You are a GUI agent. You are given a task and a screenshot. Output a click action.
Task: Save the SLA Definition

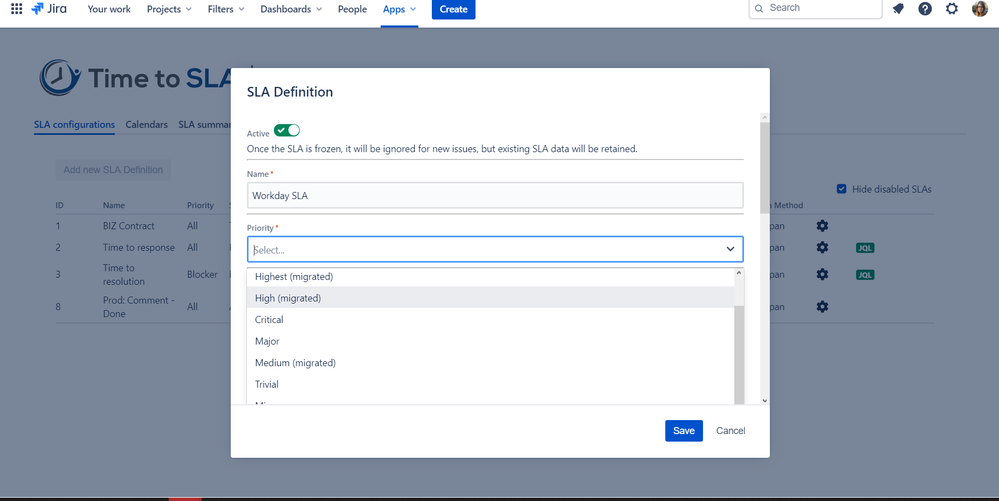click(684, 431)
